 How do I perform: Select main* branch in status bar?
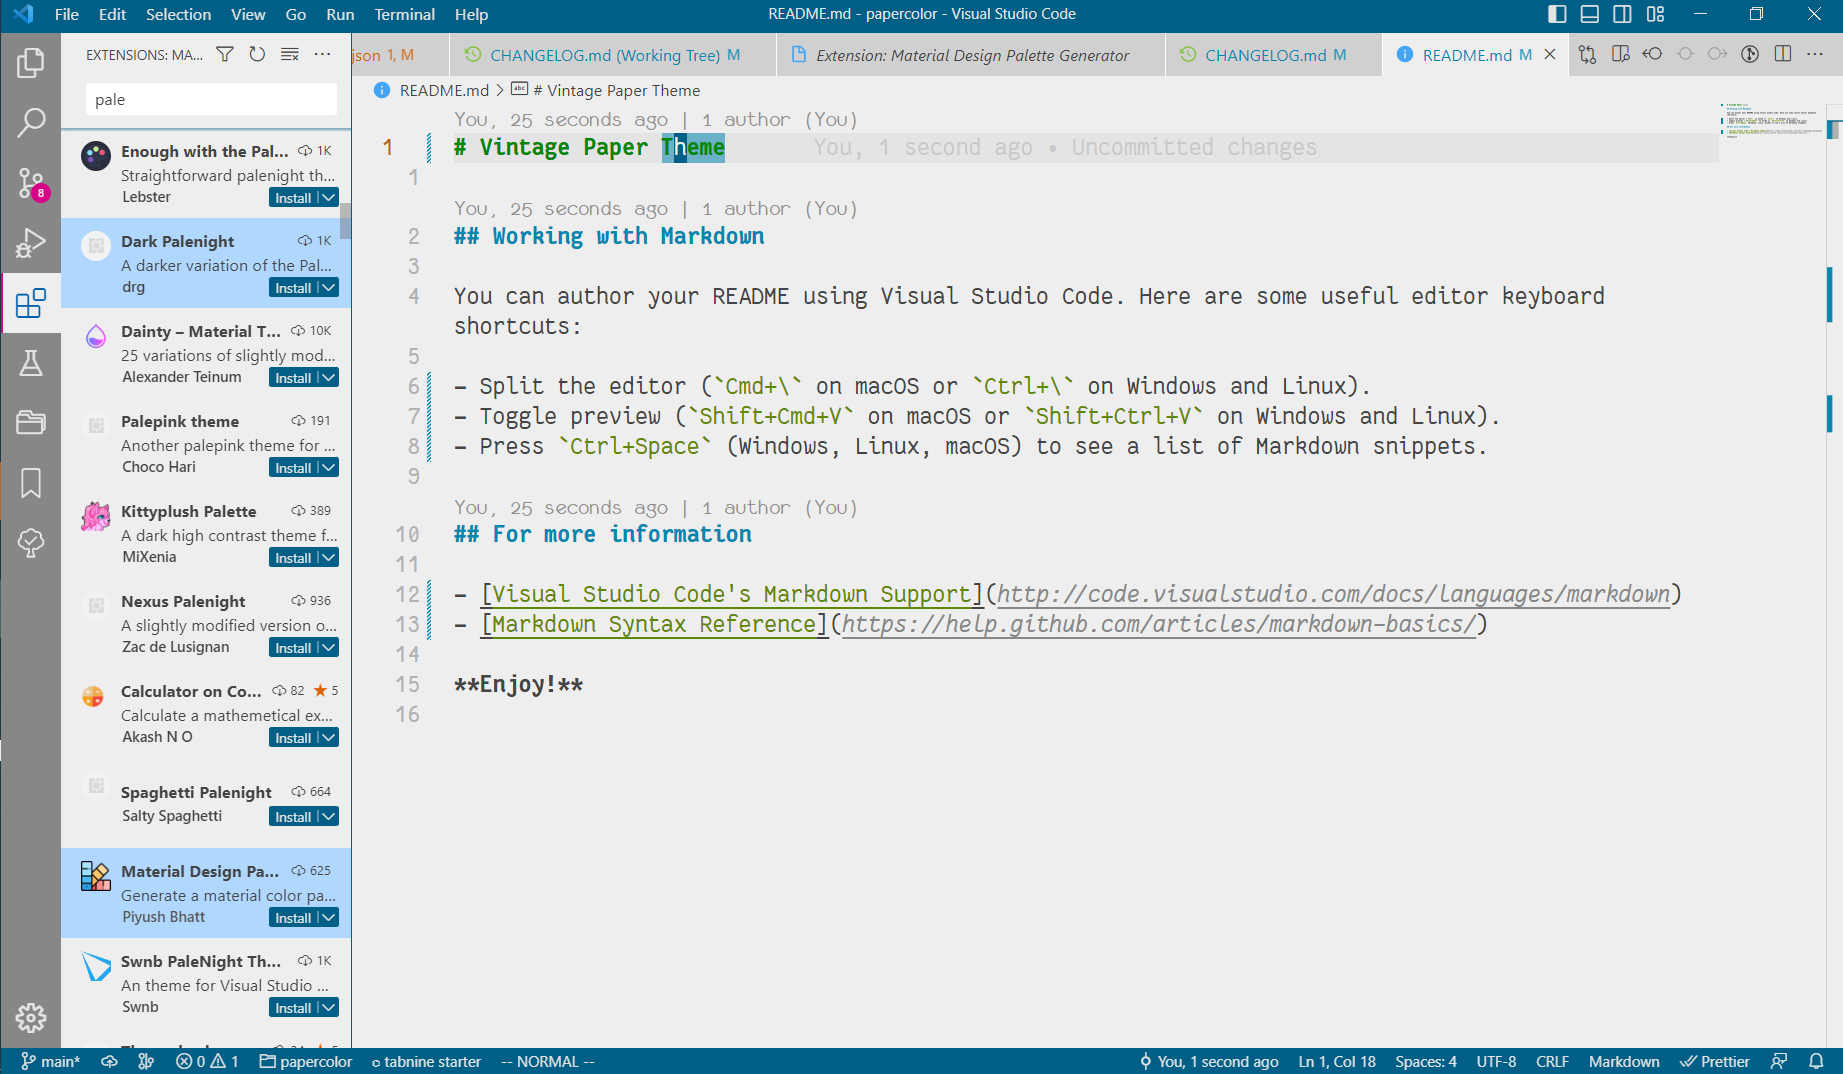tap(50, 1061)
